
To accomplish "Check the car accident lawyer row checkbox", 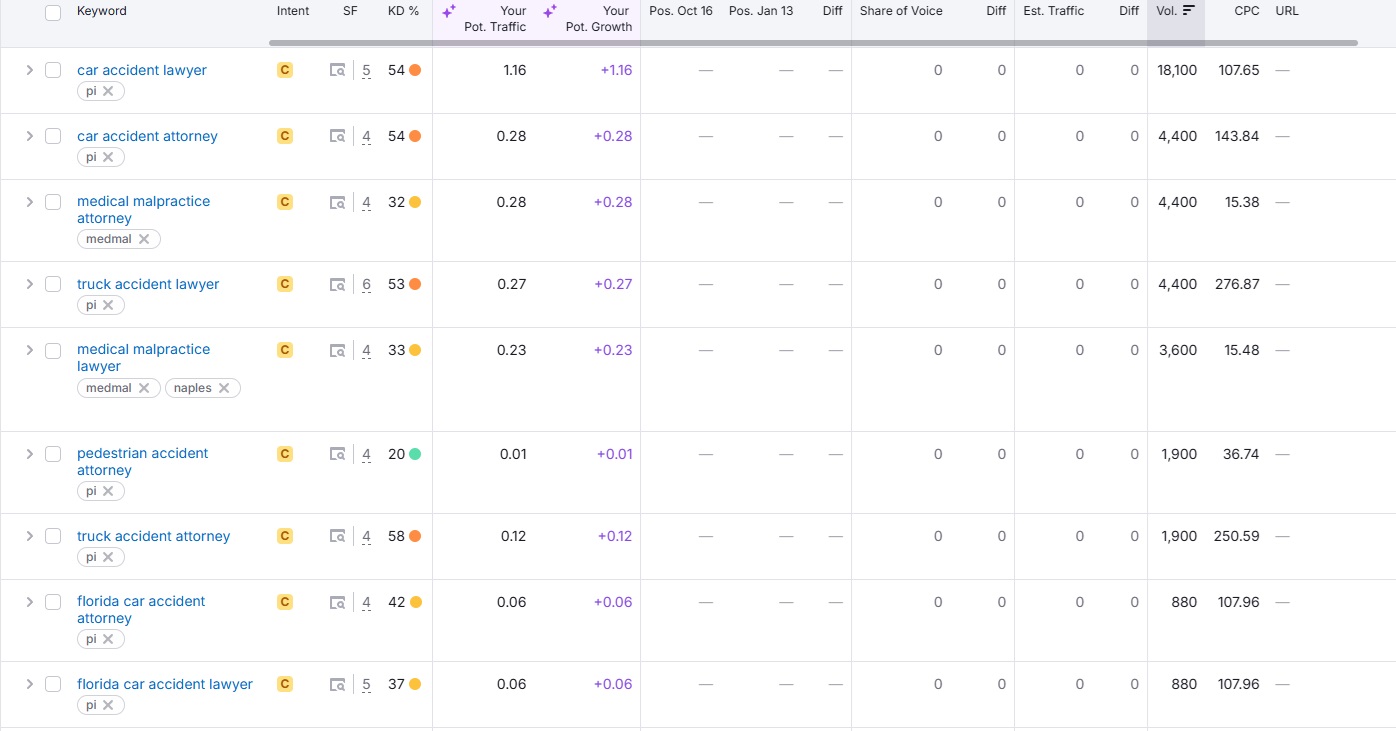I will pos(53,70).
